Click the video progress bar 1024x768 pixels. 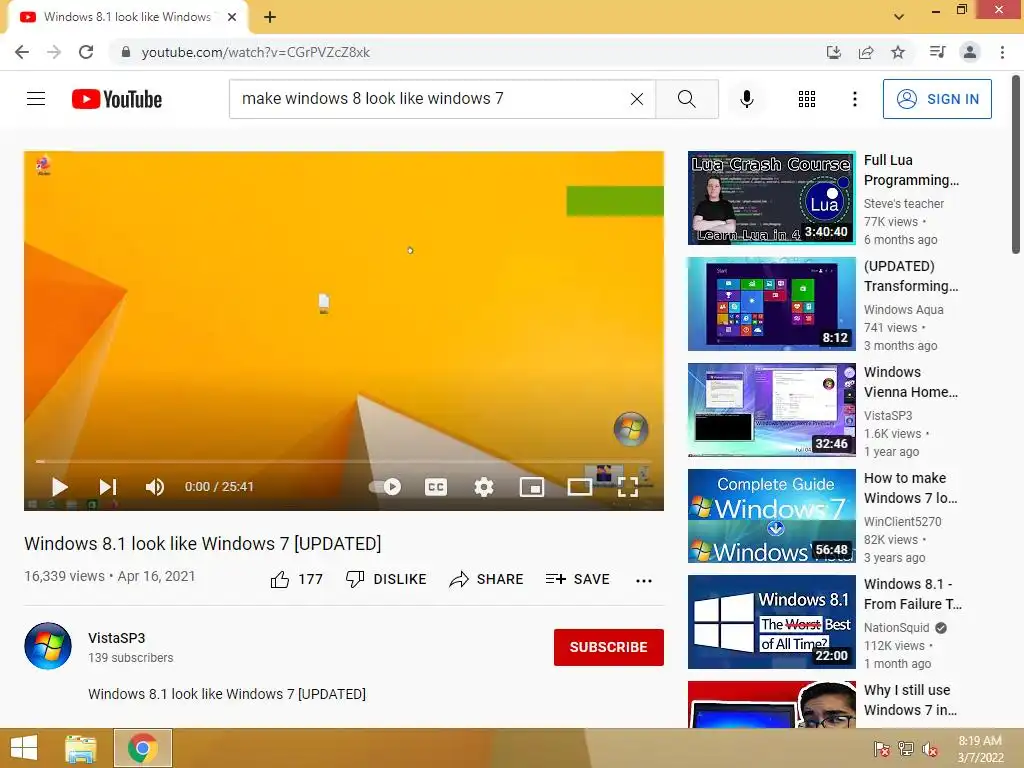[x=344, y=462]
